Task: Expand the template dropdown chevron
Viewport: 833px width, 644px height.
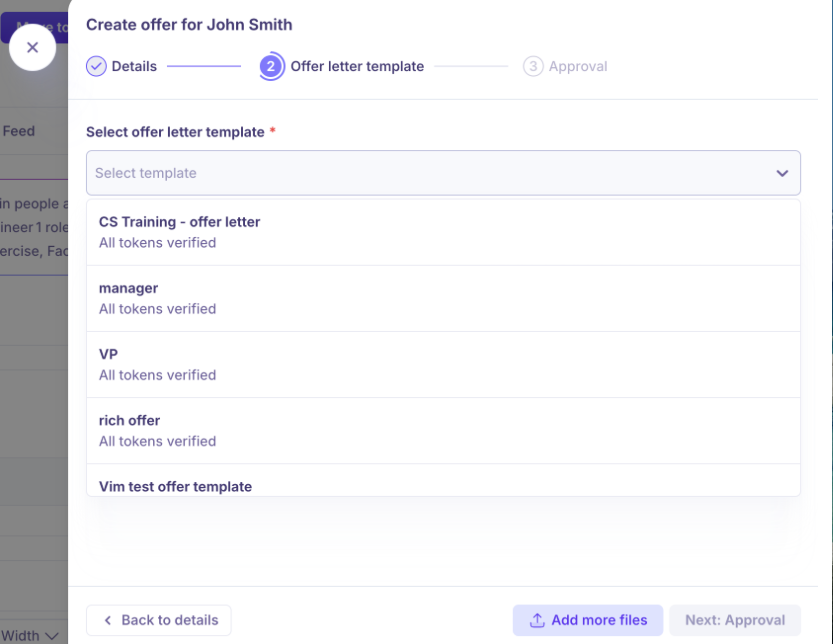Action: (782, 173)
